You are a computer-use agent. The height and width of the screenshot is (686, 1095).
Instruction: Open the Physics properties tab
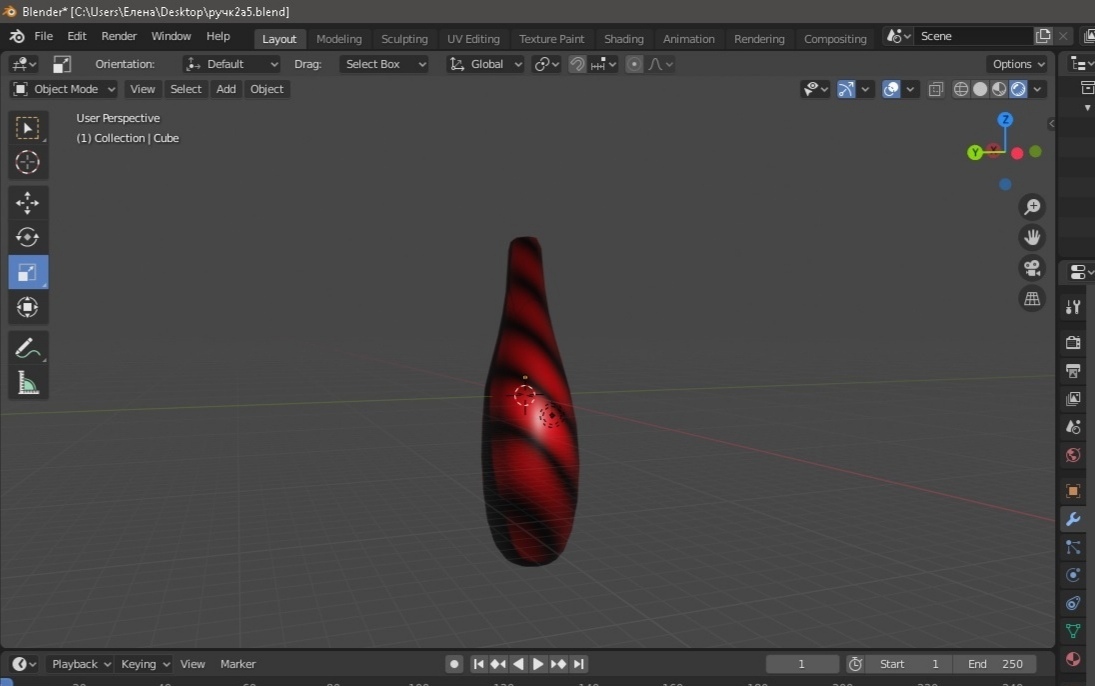tap(1073, 575)
